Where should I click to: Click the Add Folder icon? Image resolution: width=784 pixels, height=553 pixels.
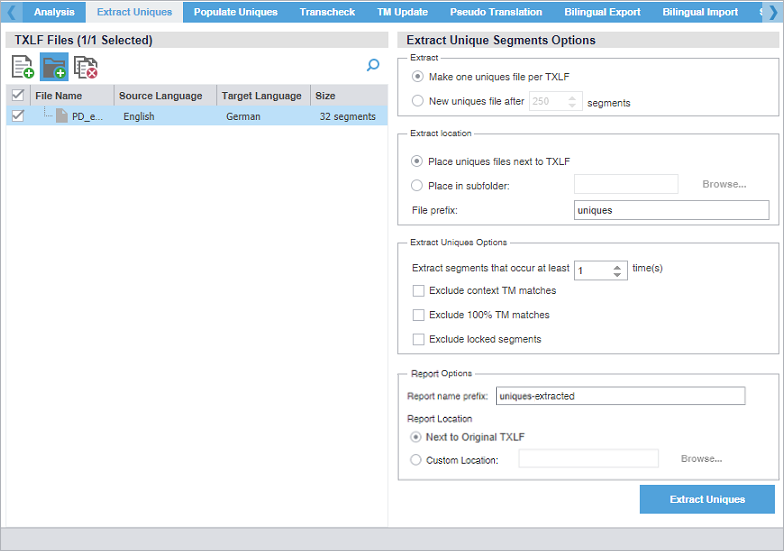point(54,67)
